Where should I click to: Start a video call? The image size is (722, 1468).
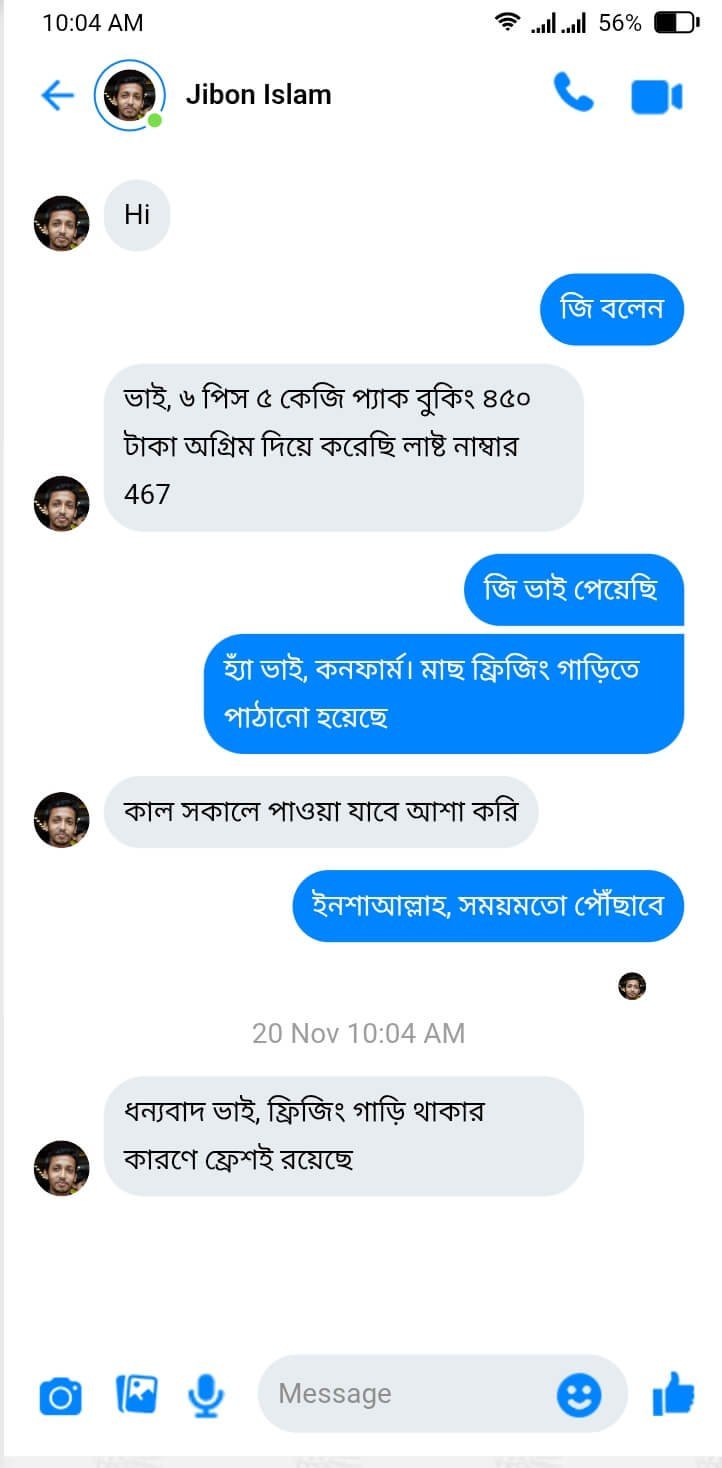656,97
